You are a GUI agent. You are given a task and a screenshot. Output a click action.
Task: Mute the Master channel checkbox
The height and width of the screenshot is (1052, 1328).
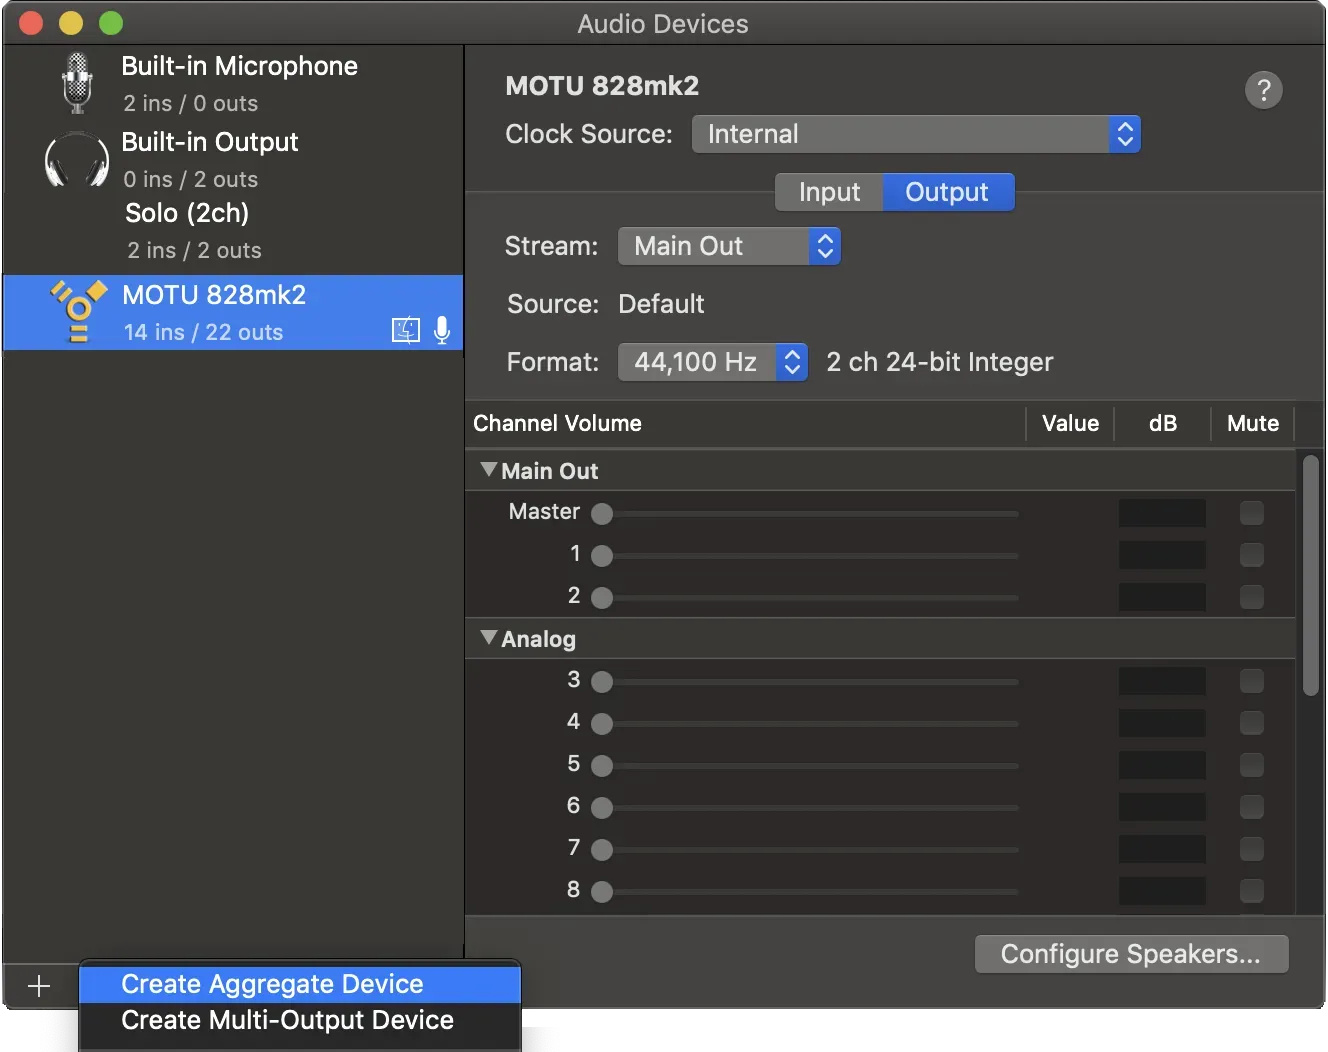[1251, 513]
